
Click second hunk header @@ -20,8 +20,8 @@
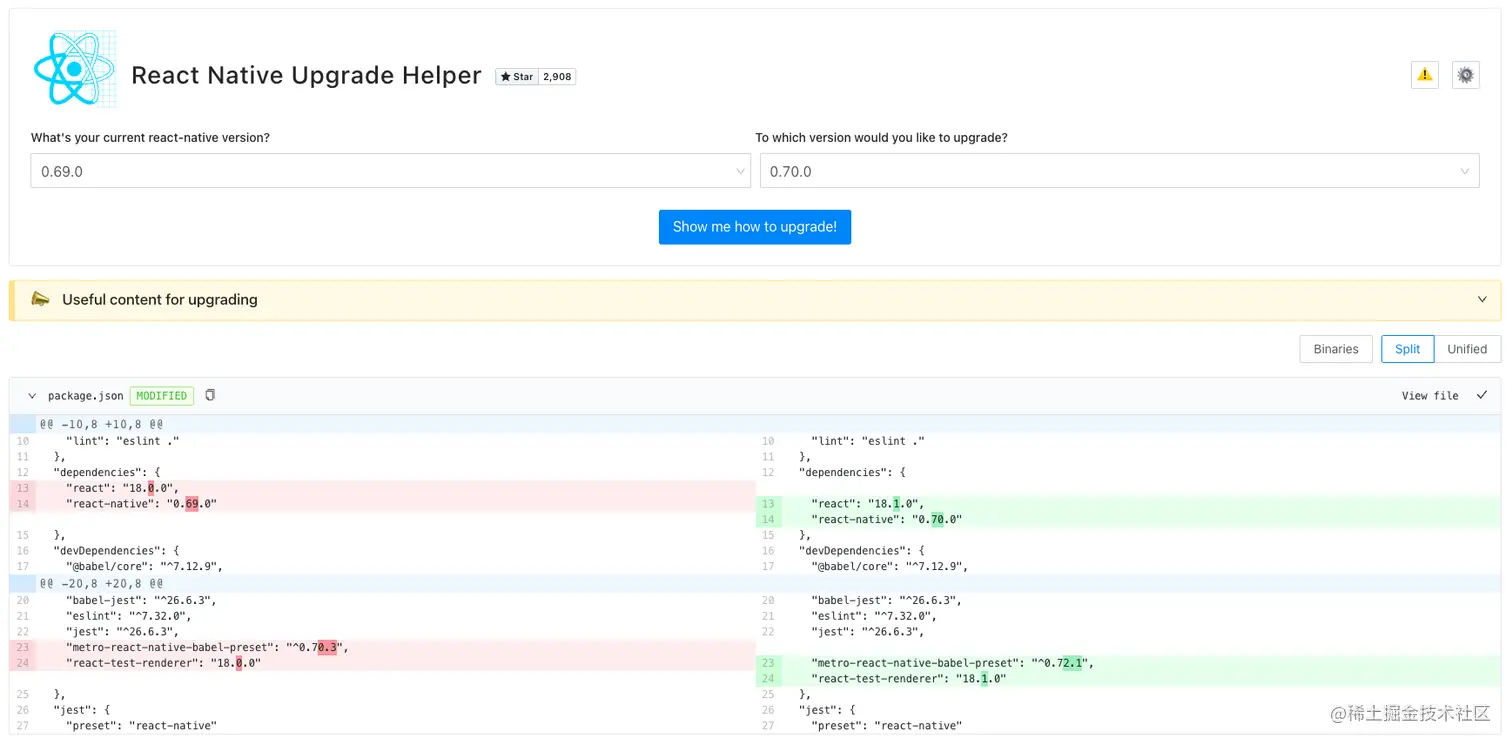coord(101,583)
